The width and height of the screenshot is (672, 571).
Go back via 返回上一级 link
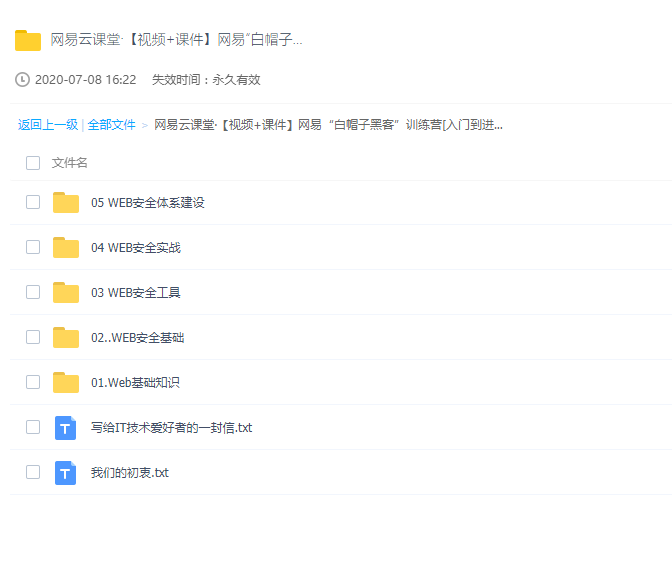click(x=48, y=125)
